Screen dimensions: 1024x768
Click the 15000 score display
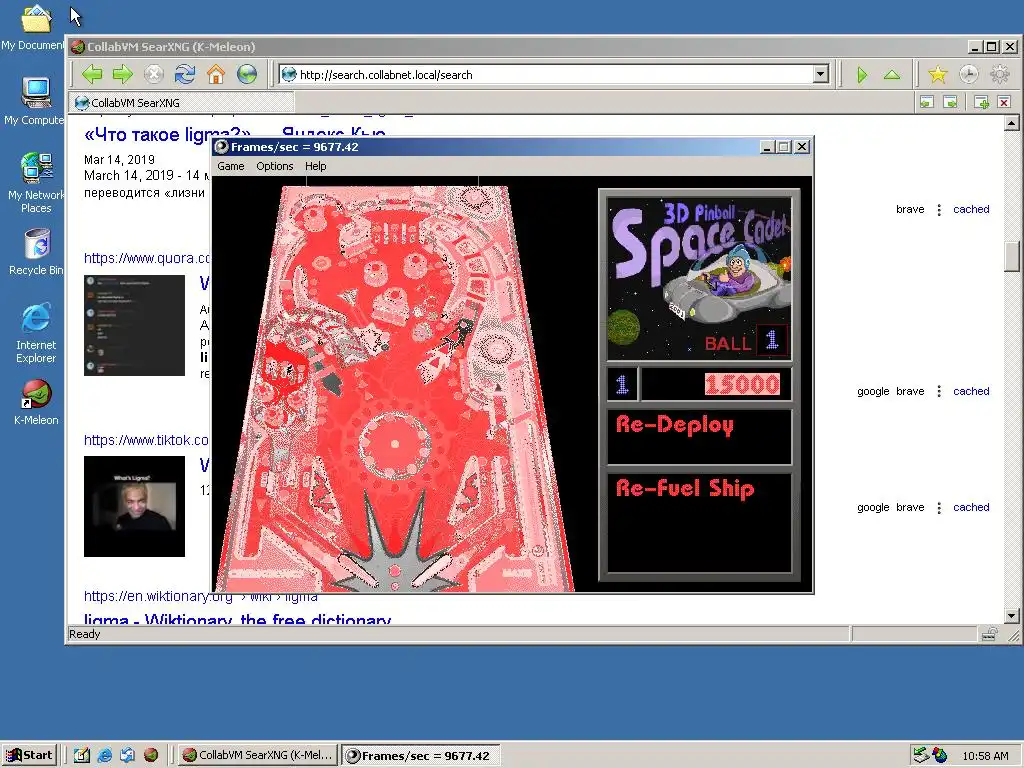tap(742, 385)
